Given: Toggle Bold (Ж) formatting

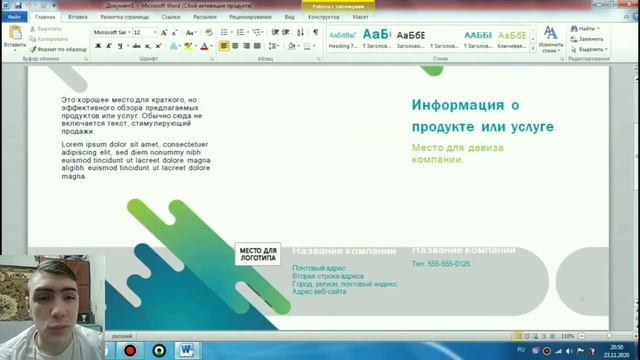Looking at the screenshot, I should pyautogui.click(x=98, y=46).
